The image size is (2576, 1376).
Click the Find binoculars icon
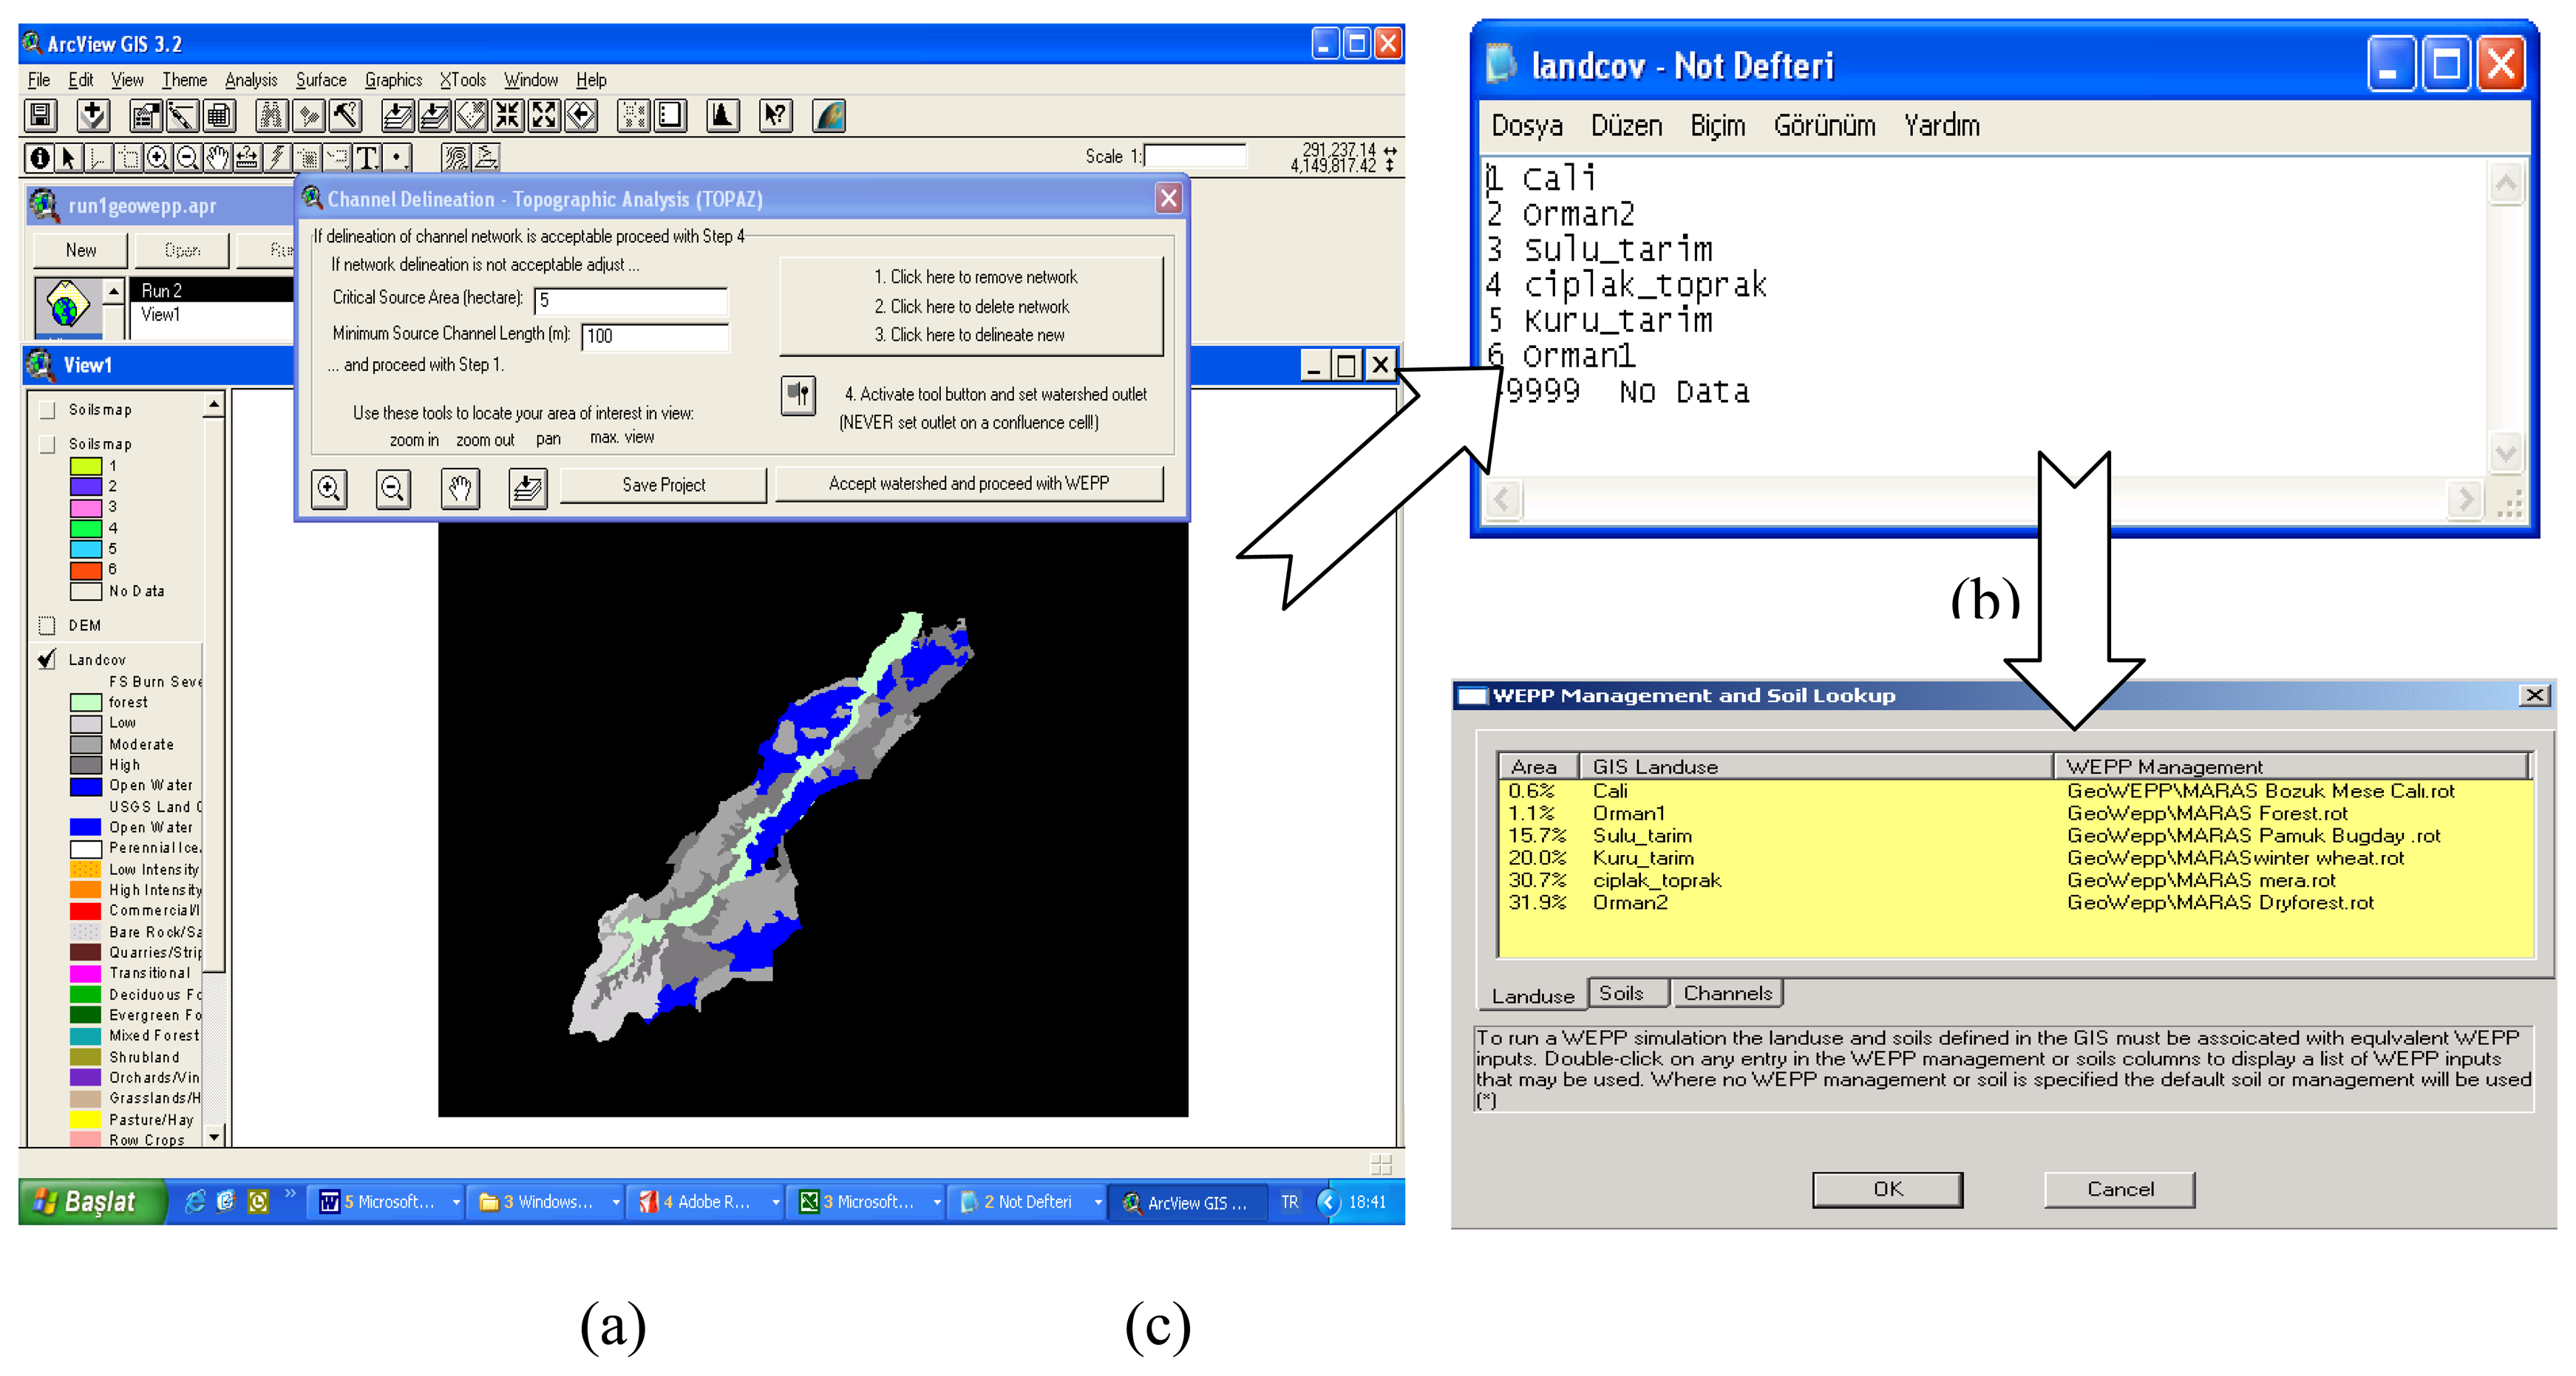[271, 116]
